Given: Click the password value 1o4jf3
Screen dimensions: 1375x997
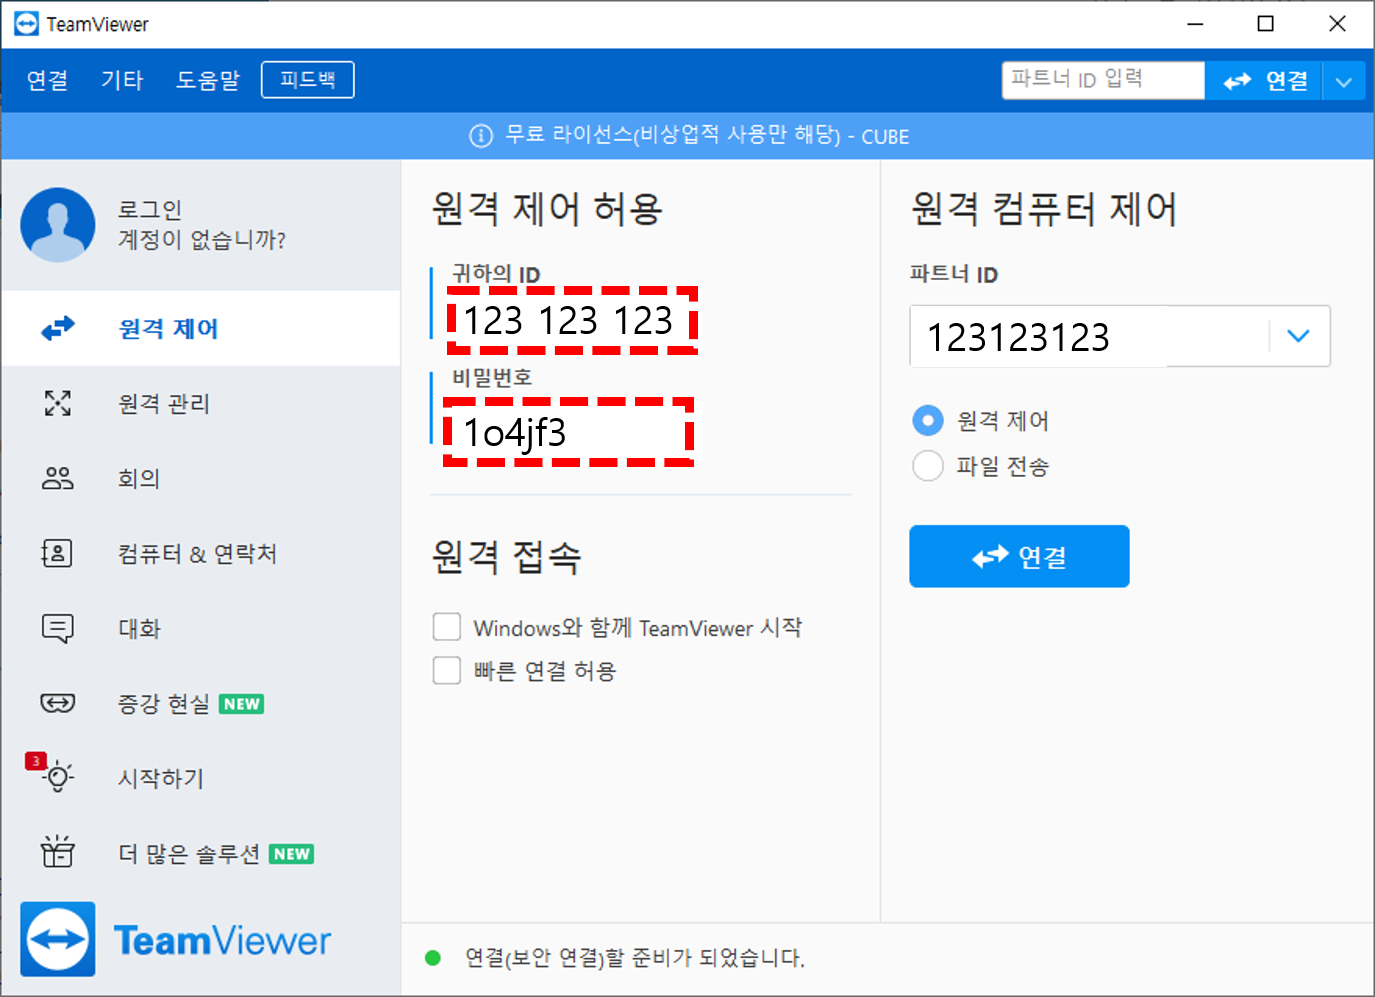Looking at the screenshot, I should click(515, 432).
